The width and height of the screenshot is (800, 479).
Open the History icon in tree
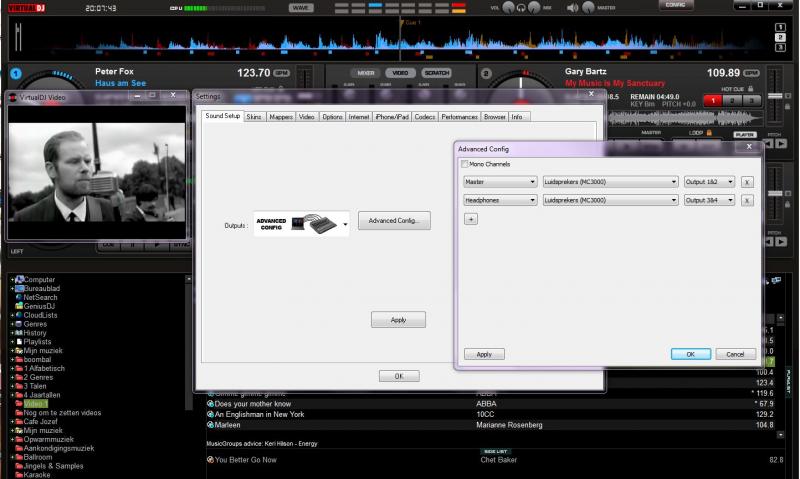[x=19, y=333]
